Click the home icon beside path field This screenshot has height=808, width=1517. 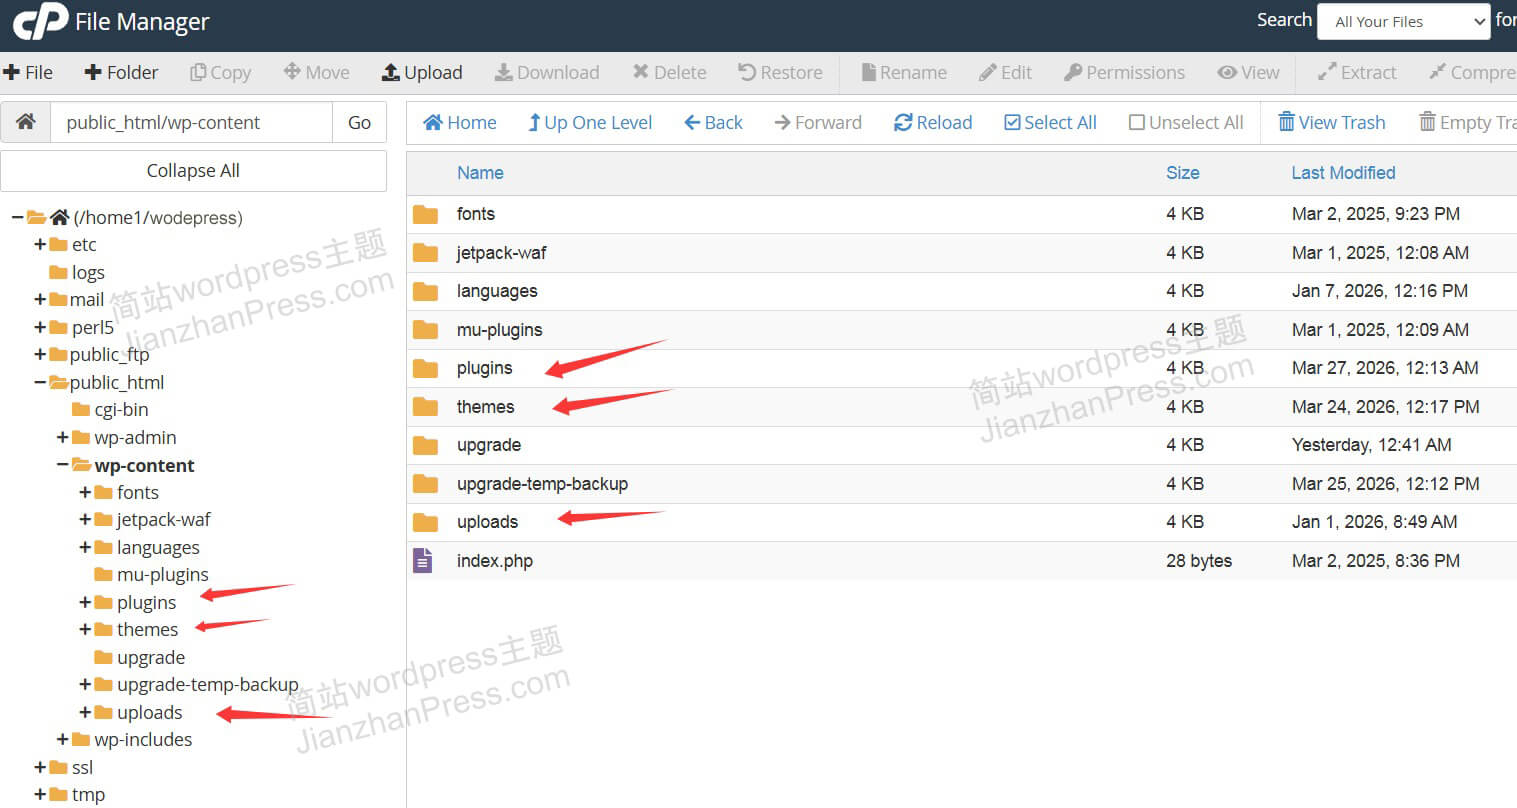pos(26,122)
